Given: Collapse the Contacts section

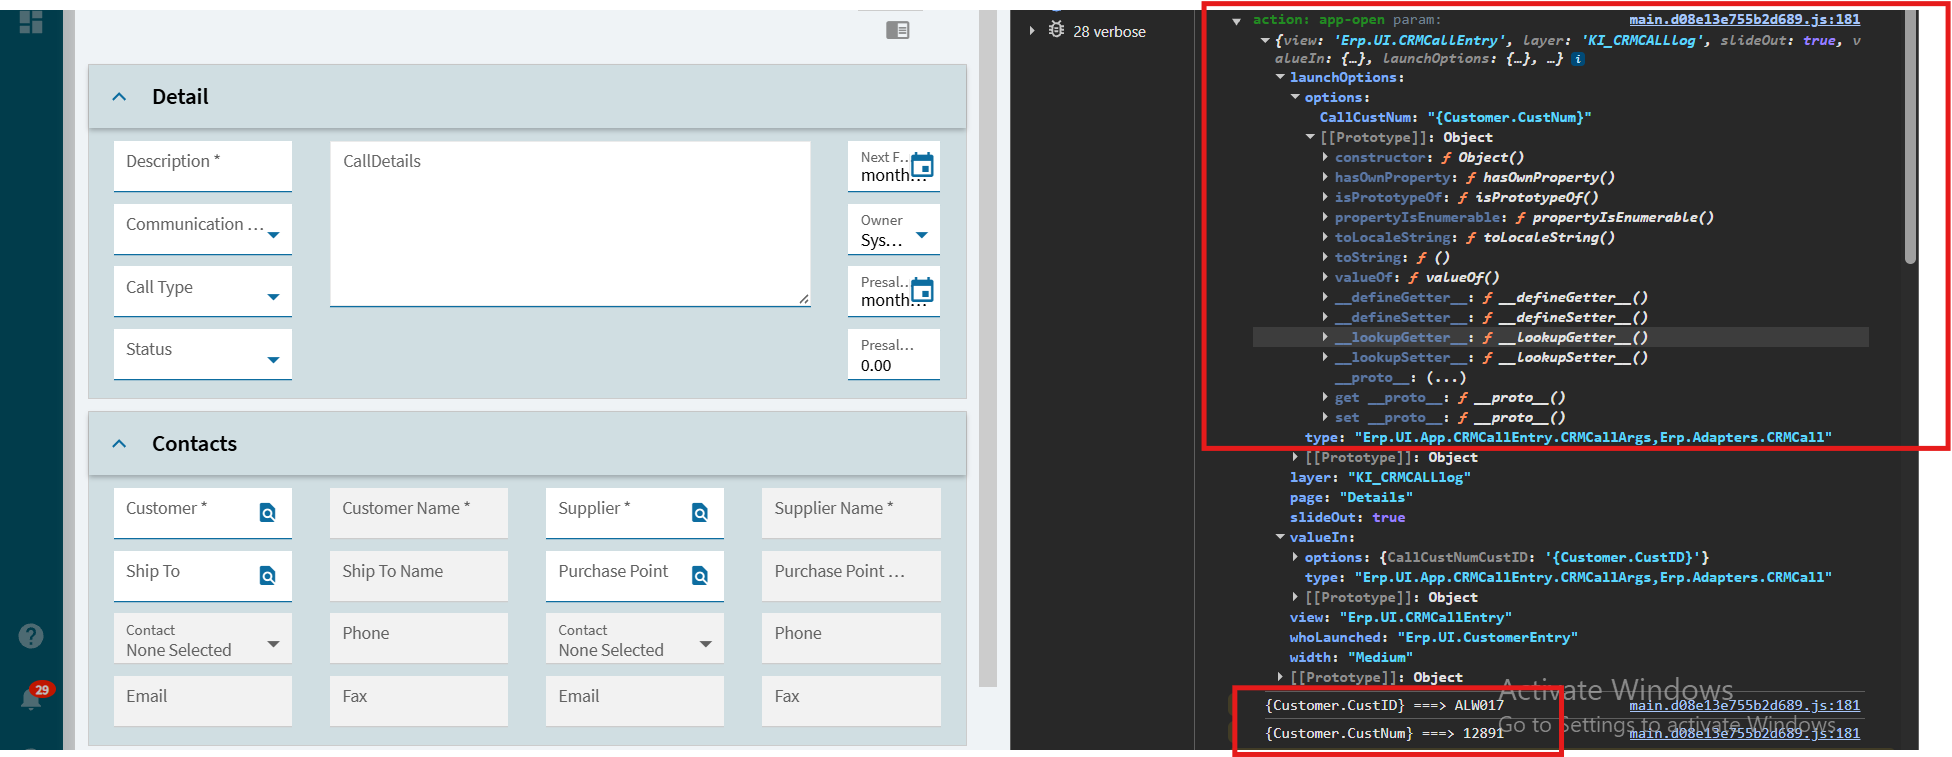Looking at the screenshot, I should [x=120, y=444].
